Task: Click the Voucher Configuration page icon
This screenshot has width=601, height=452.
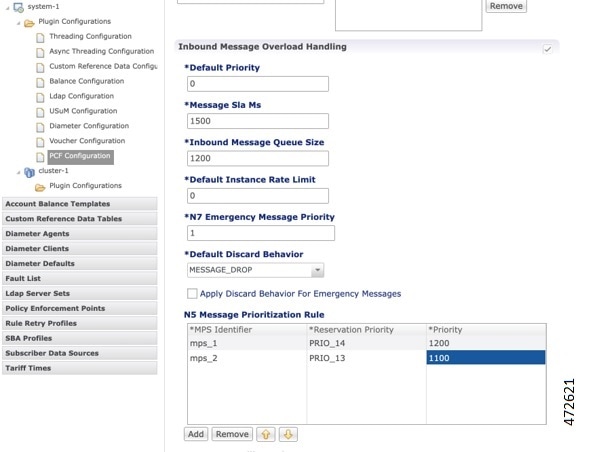Action: pos(41,141)
